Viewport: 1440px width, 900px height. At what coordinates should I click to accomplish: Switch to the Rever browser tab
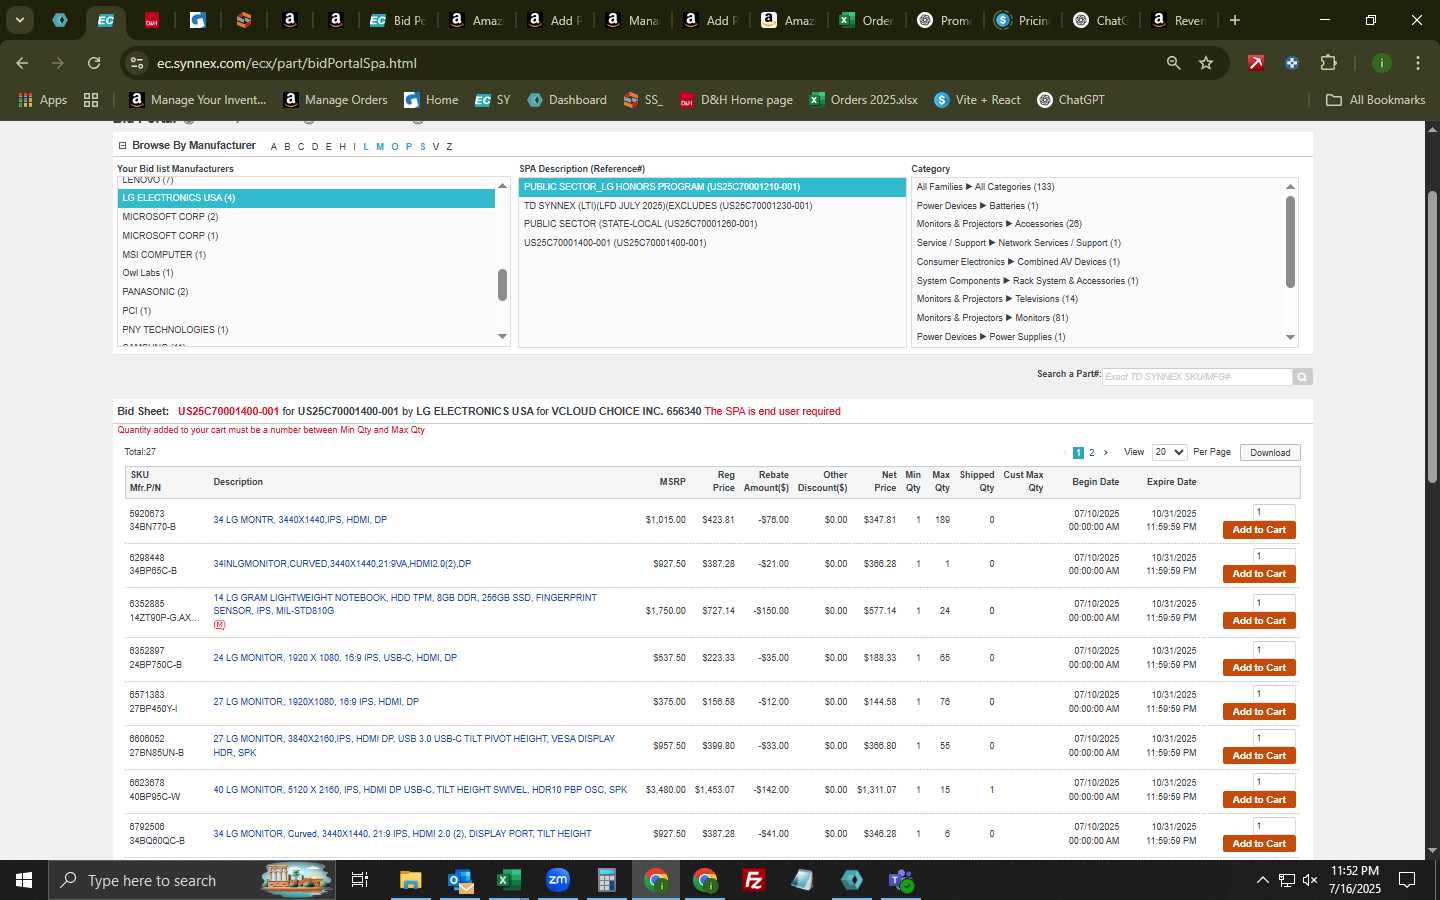click(1178, 20)
